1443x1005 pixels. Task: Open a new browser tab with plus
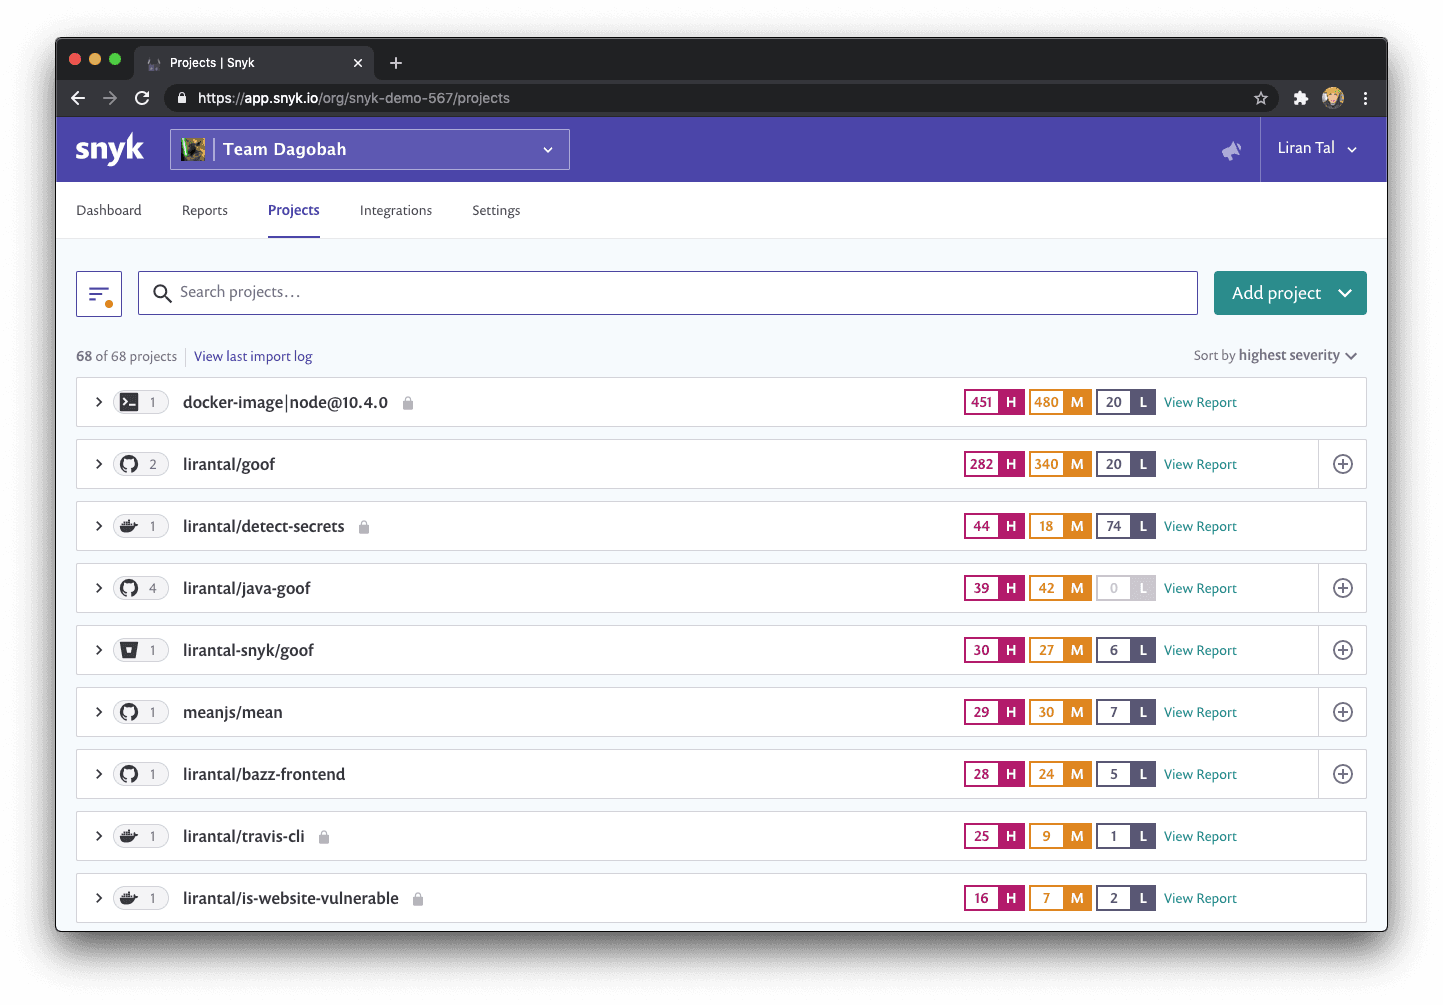396,63
